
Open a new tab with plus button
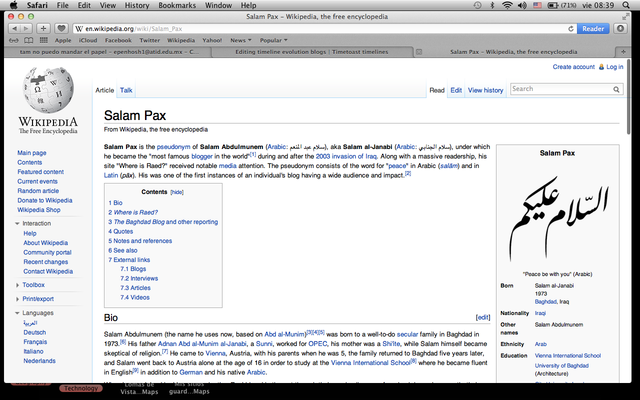click(623, 52)
